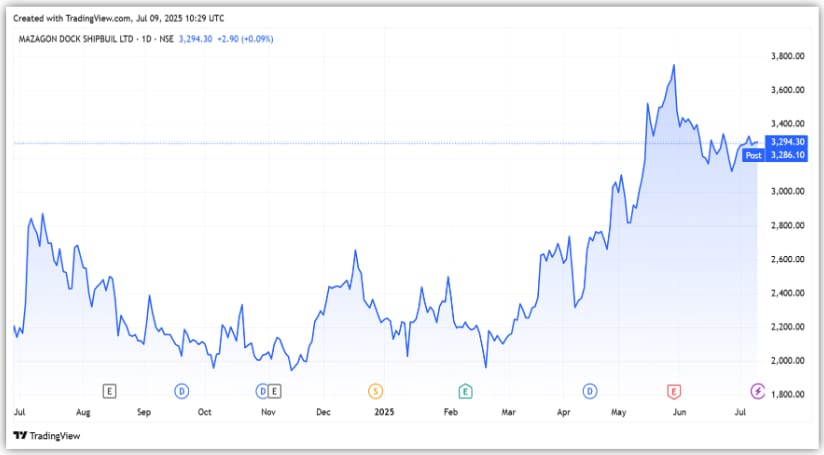Click the Mar label on the time axis
Screen dimensions: 824x455
point(510,411)
